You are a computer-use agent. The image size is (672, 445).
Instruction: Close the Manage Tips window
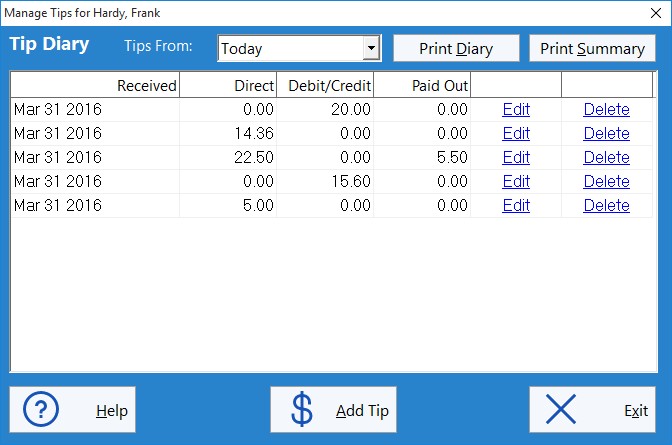[x=656, y=13]
